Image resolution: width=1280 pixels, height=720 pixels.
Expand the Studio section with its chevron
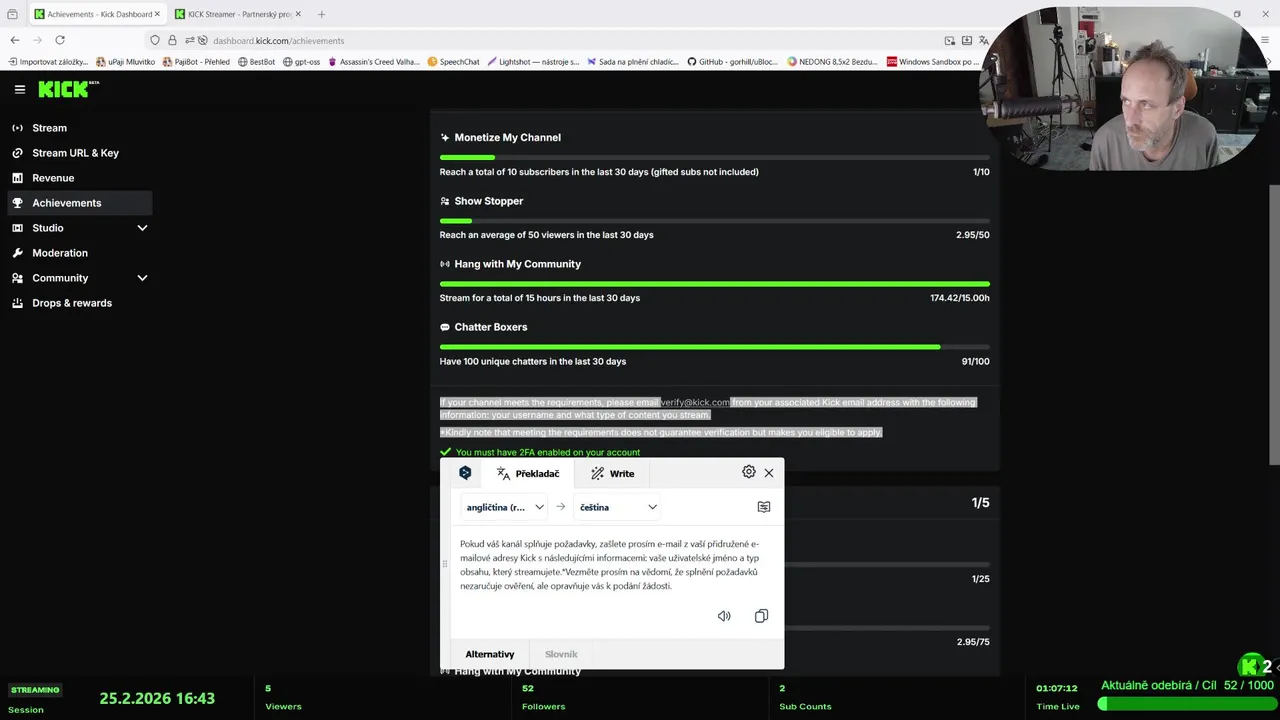coord(142,228)
